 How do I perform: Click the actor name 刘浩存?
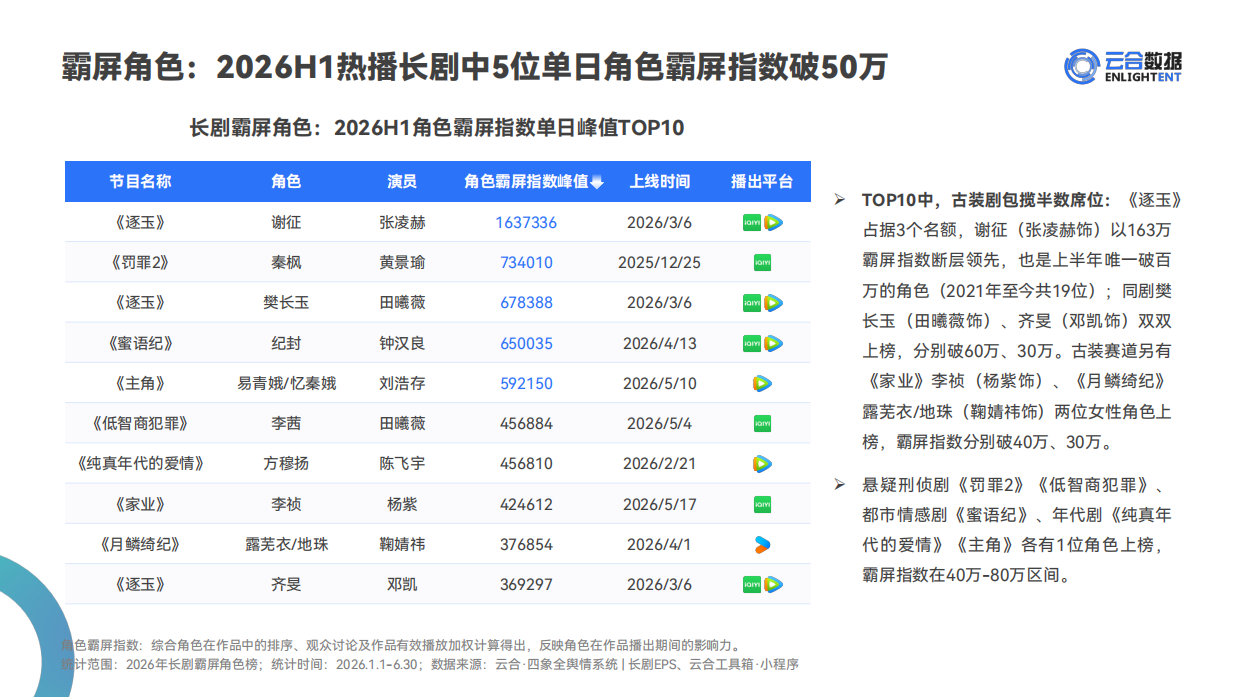click(x=402, y=383)
